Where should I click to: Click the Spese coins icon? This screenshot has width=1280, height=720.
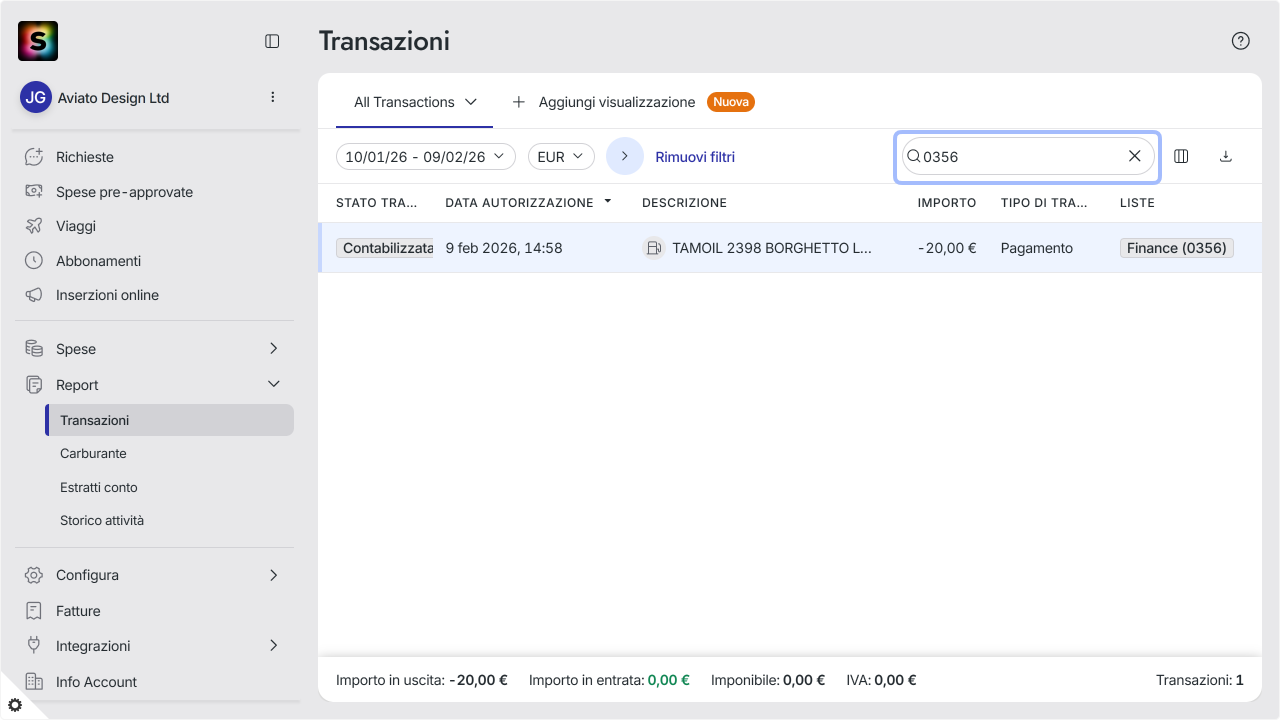click(x=34, y=349)
